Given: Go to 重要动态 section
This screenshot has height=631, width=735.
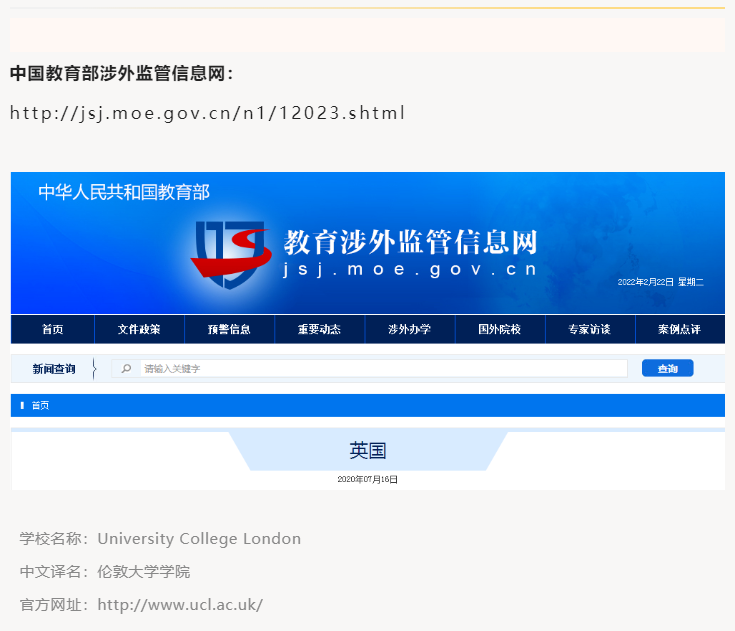Looking at the screenshot, I should (x=319, y=330).
